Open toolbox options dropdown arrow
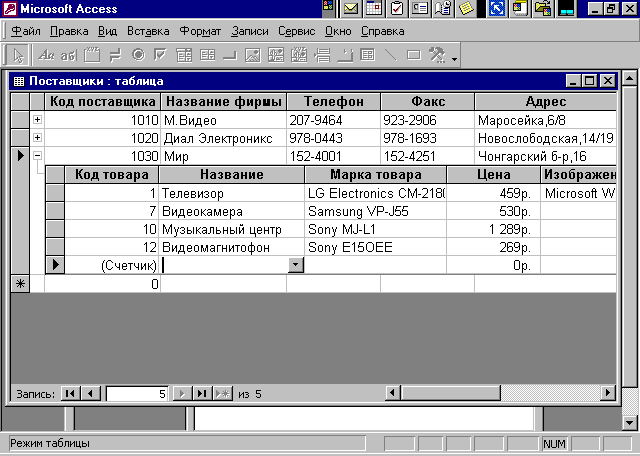640x456 pixels. point(454,59)
